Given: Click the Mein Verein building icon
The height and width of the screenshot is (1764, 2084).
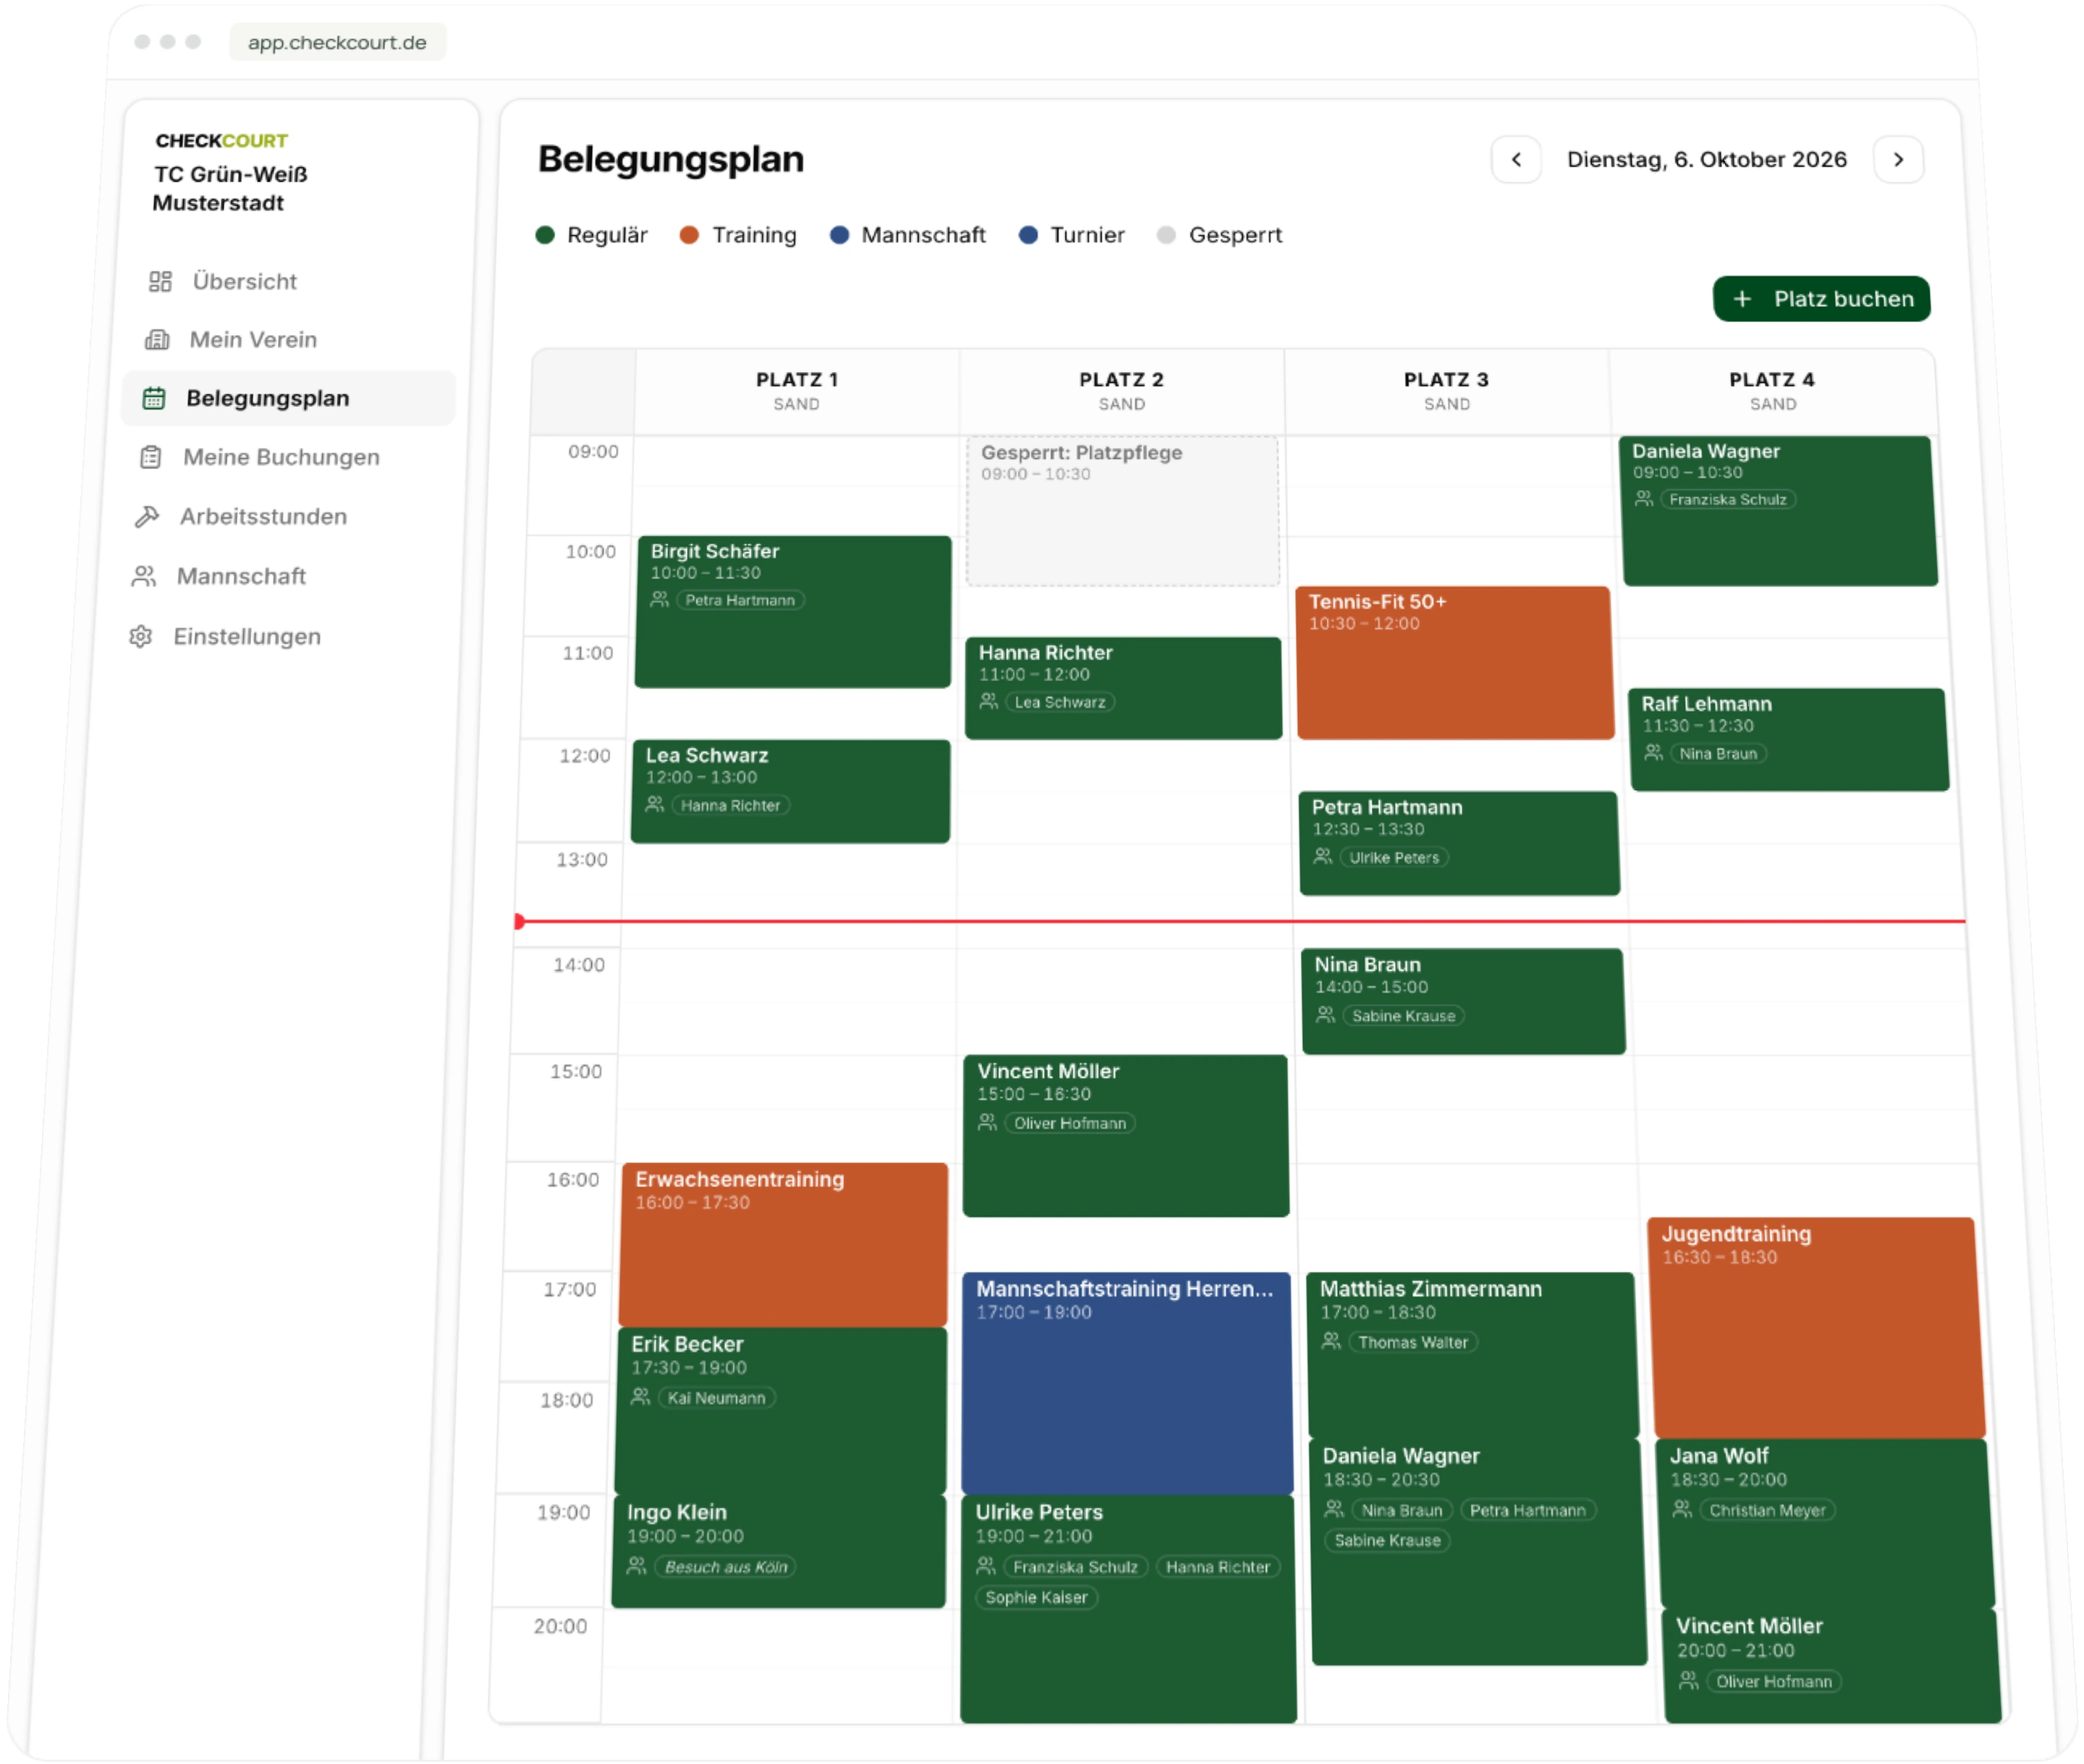Looking at the screenshot, I should (157, 340).
